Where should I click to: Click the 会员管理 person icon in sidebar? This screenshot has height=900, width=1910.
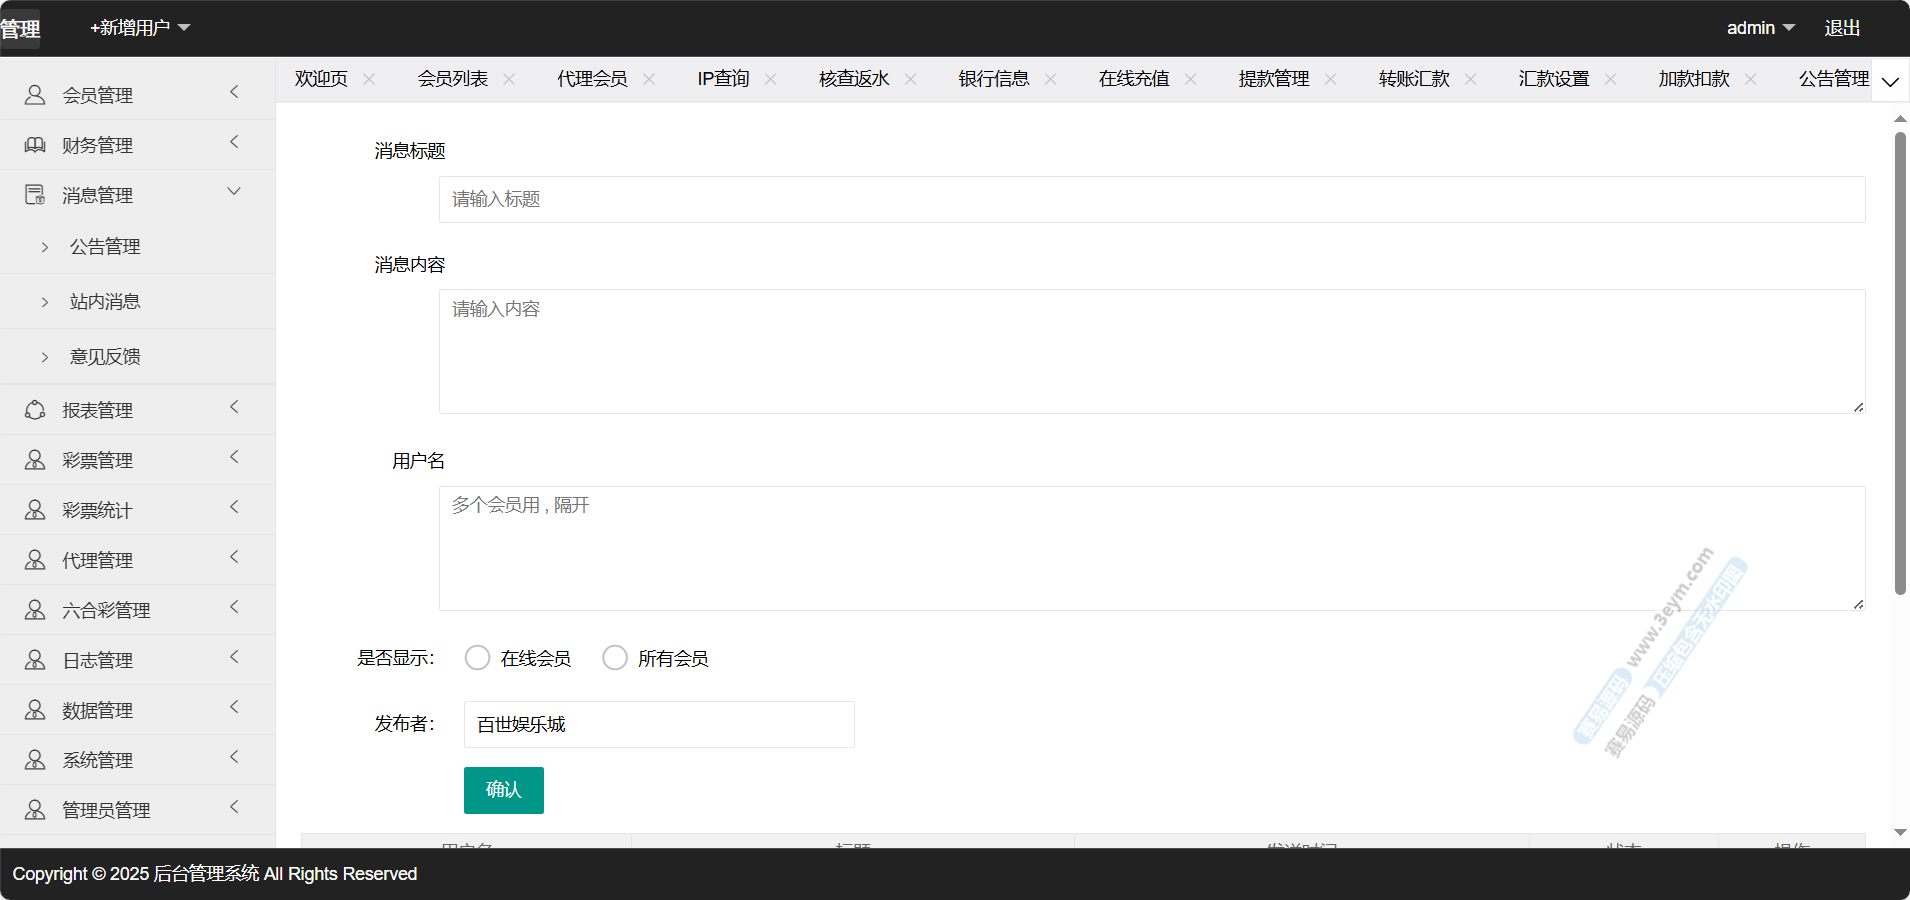tap(35, 95)
